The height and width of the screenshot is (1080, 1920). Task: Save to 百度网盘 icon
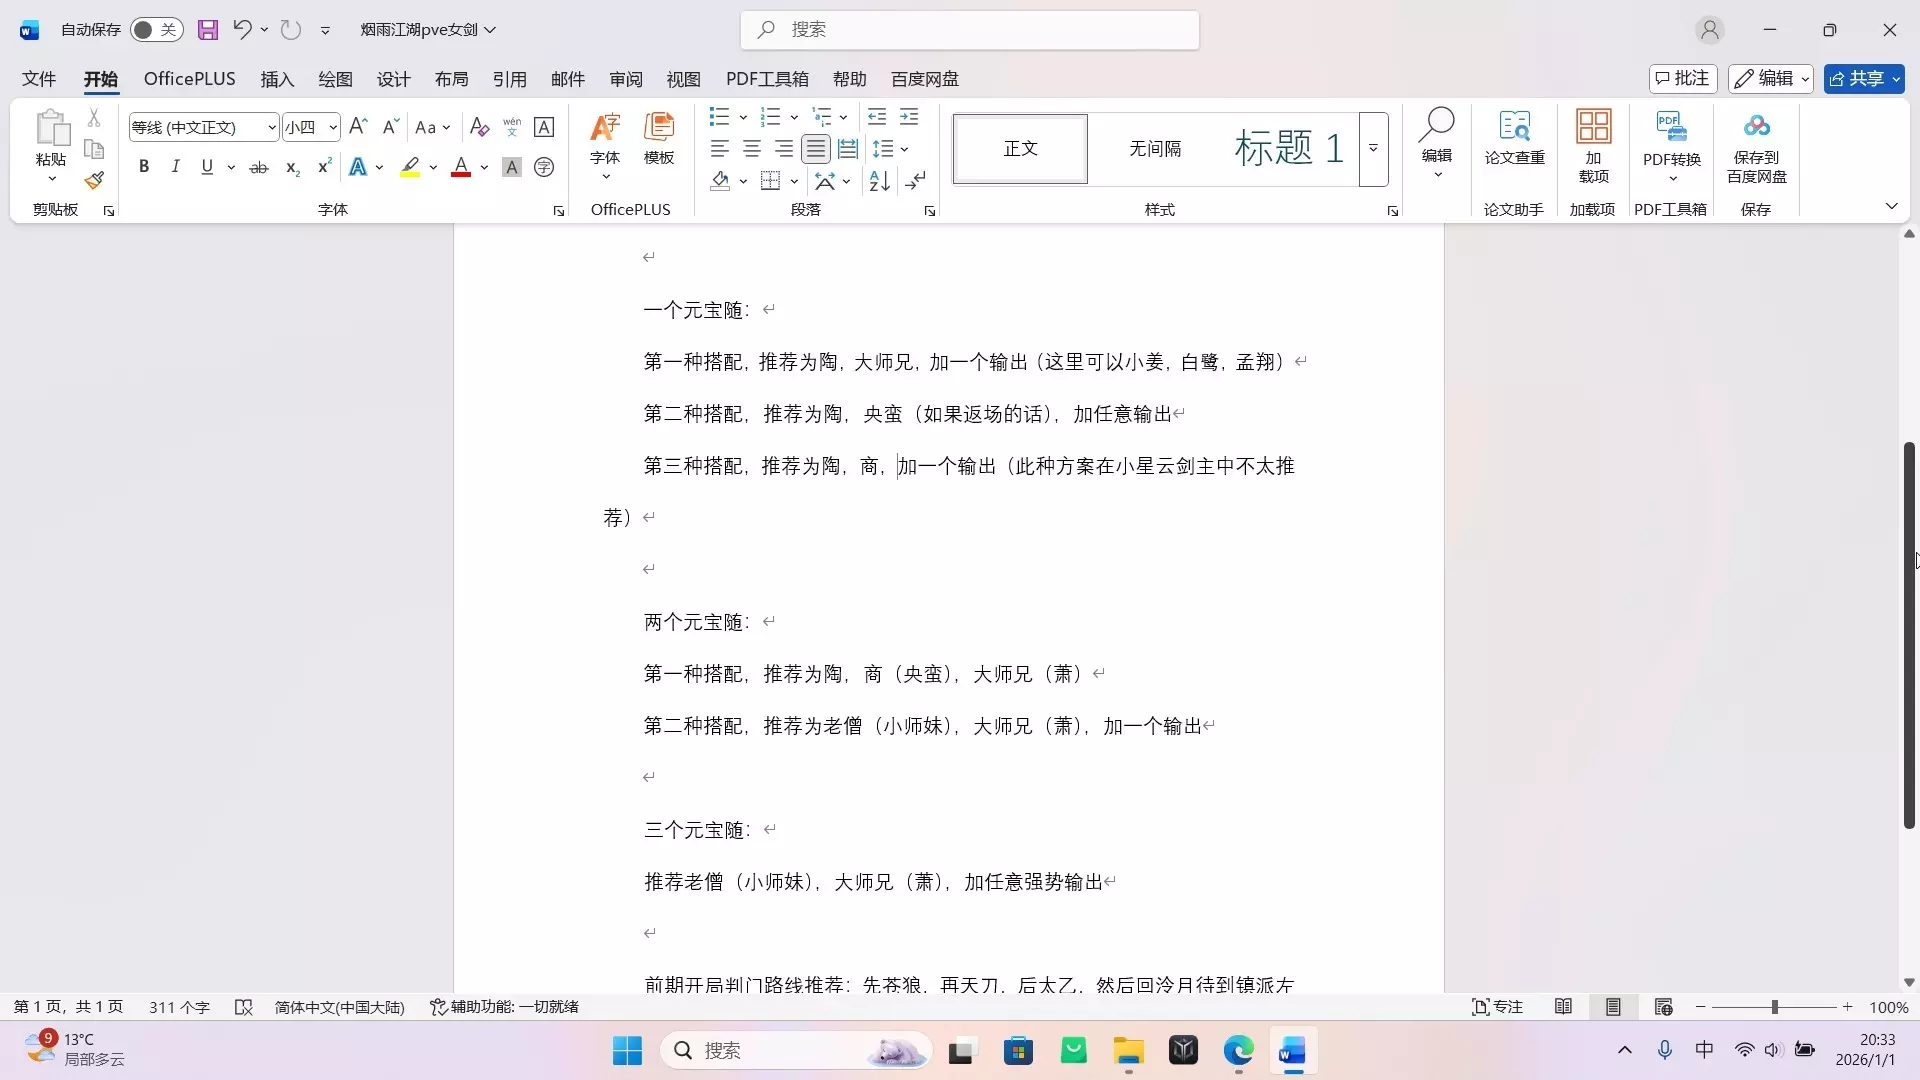click(x=1756, y=146)
